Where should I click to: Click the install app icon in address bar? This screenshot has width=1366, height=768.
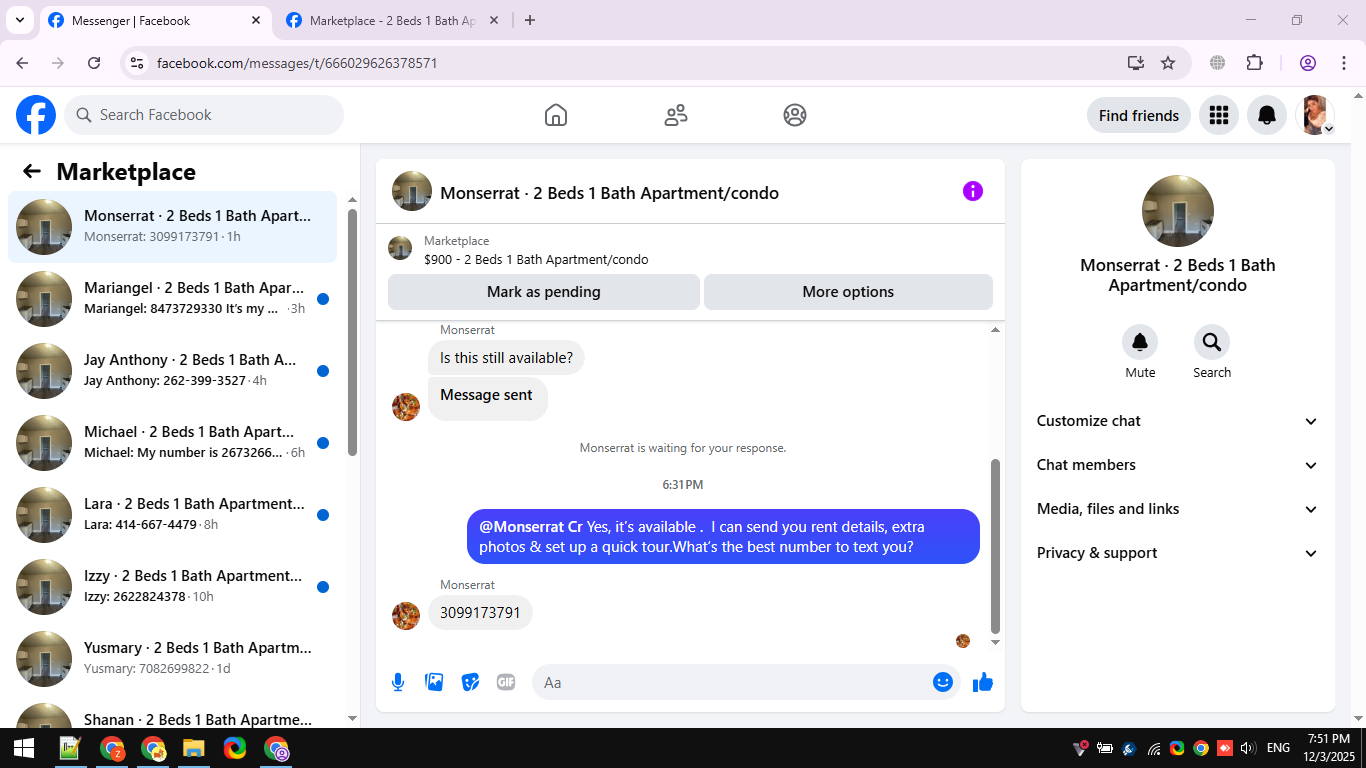tap(1136, 63)
